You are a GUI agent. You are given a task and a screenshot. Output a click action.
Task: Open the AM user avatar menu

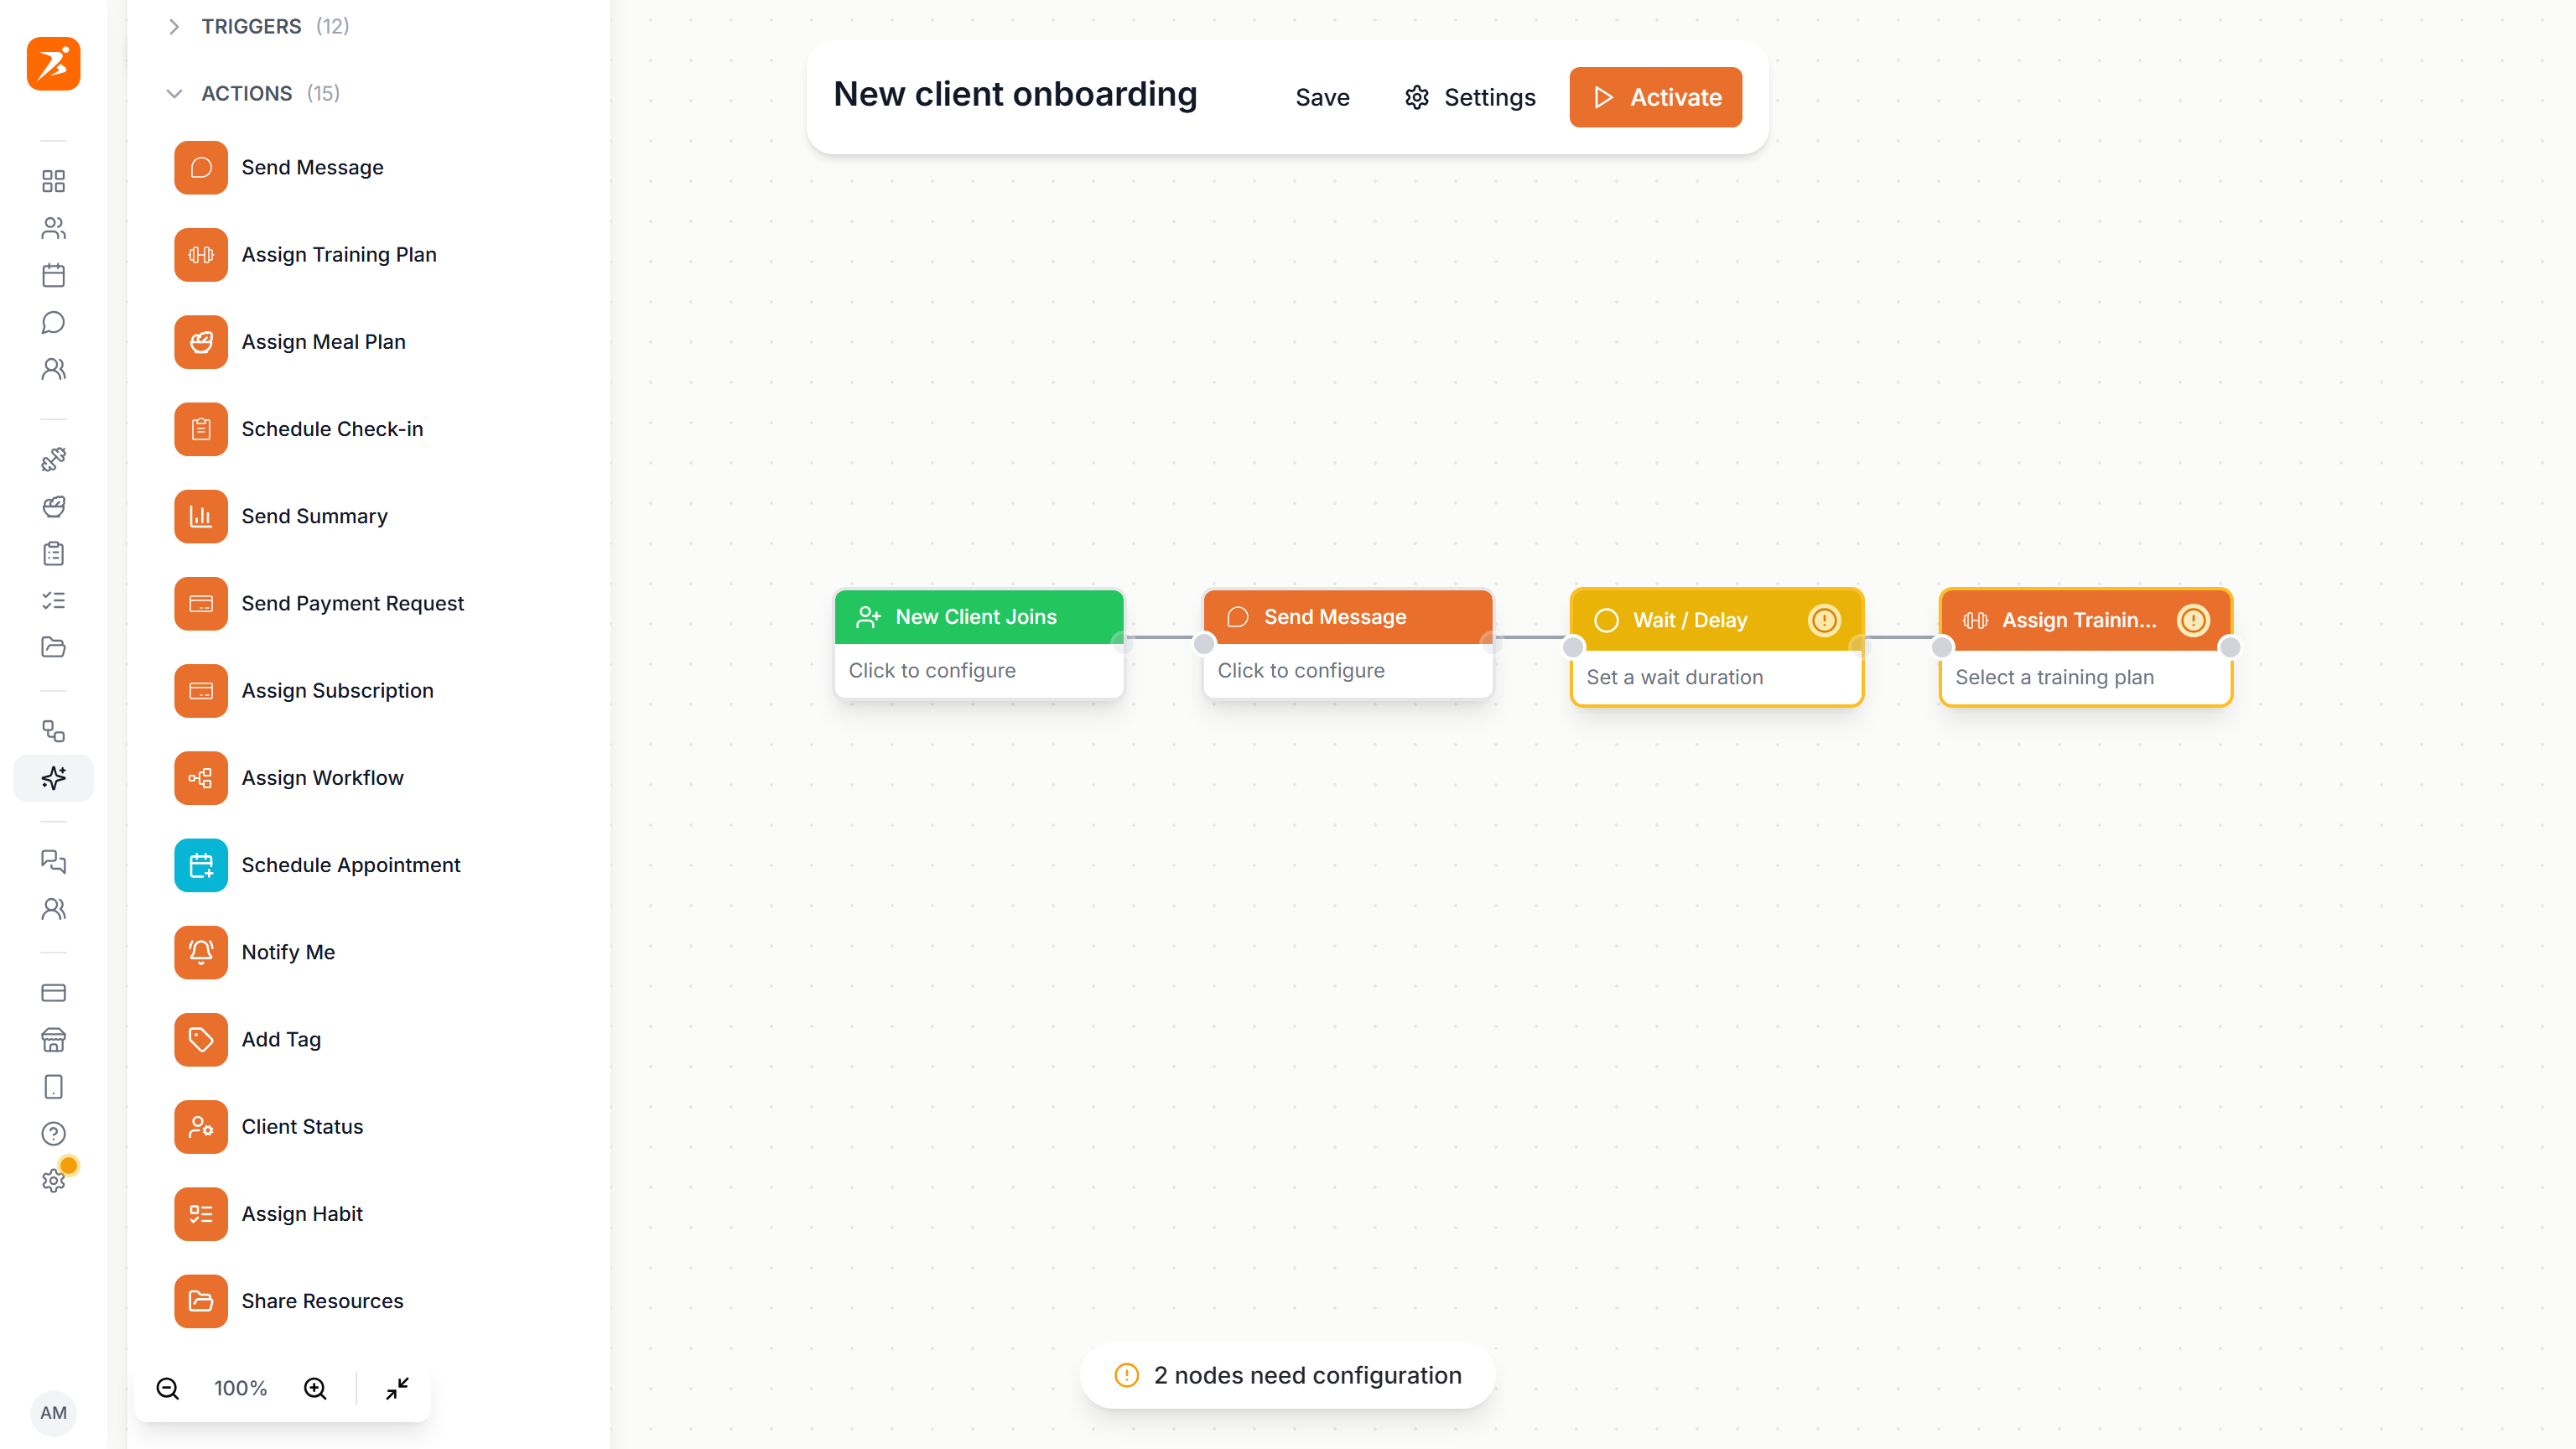[x=53, y=1413]
